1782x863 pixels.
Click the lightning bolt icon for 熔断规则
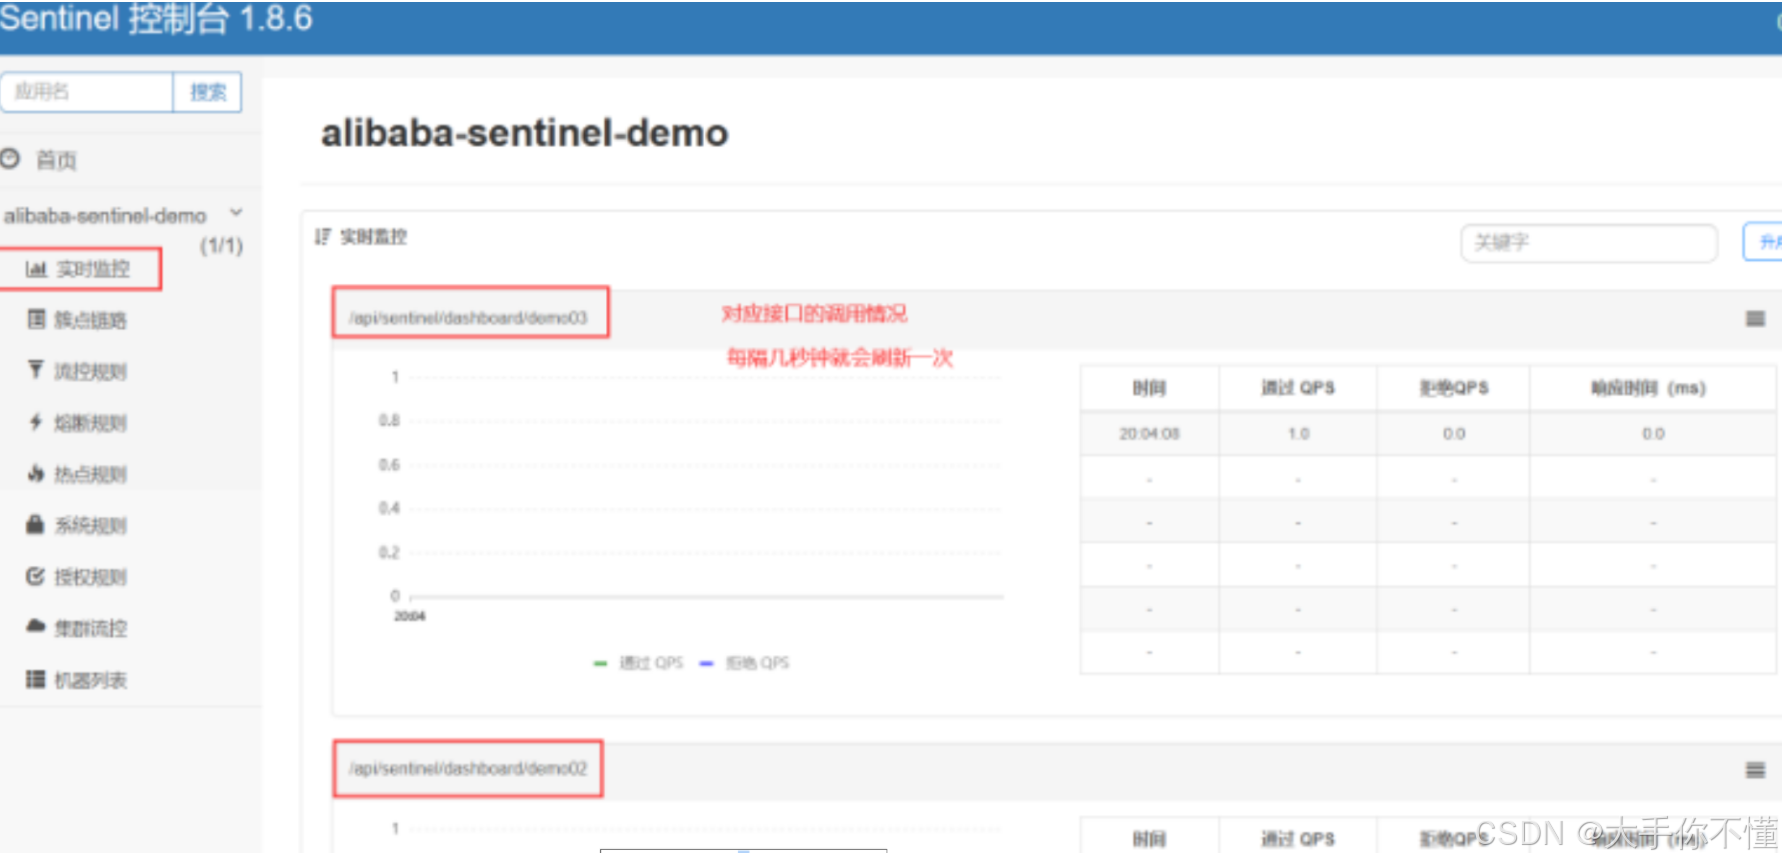pos(36,422)
